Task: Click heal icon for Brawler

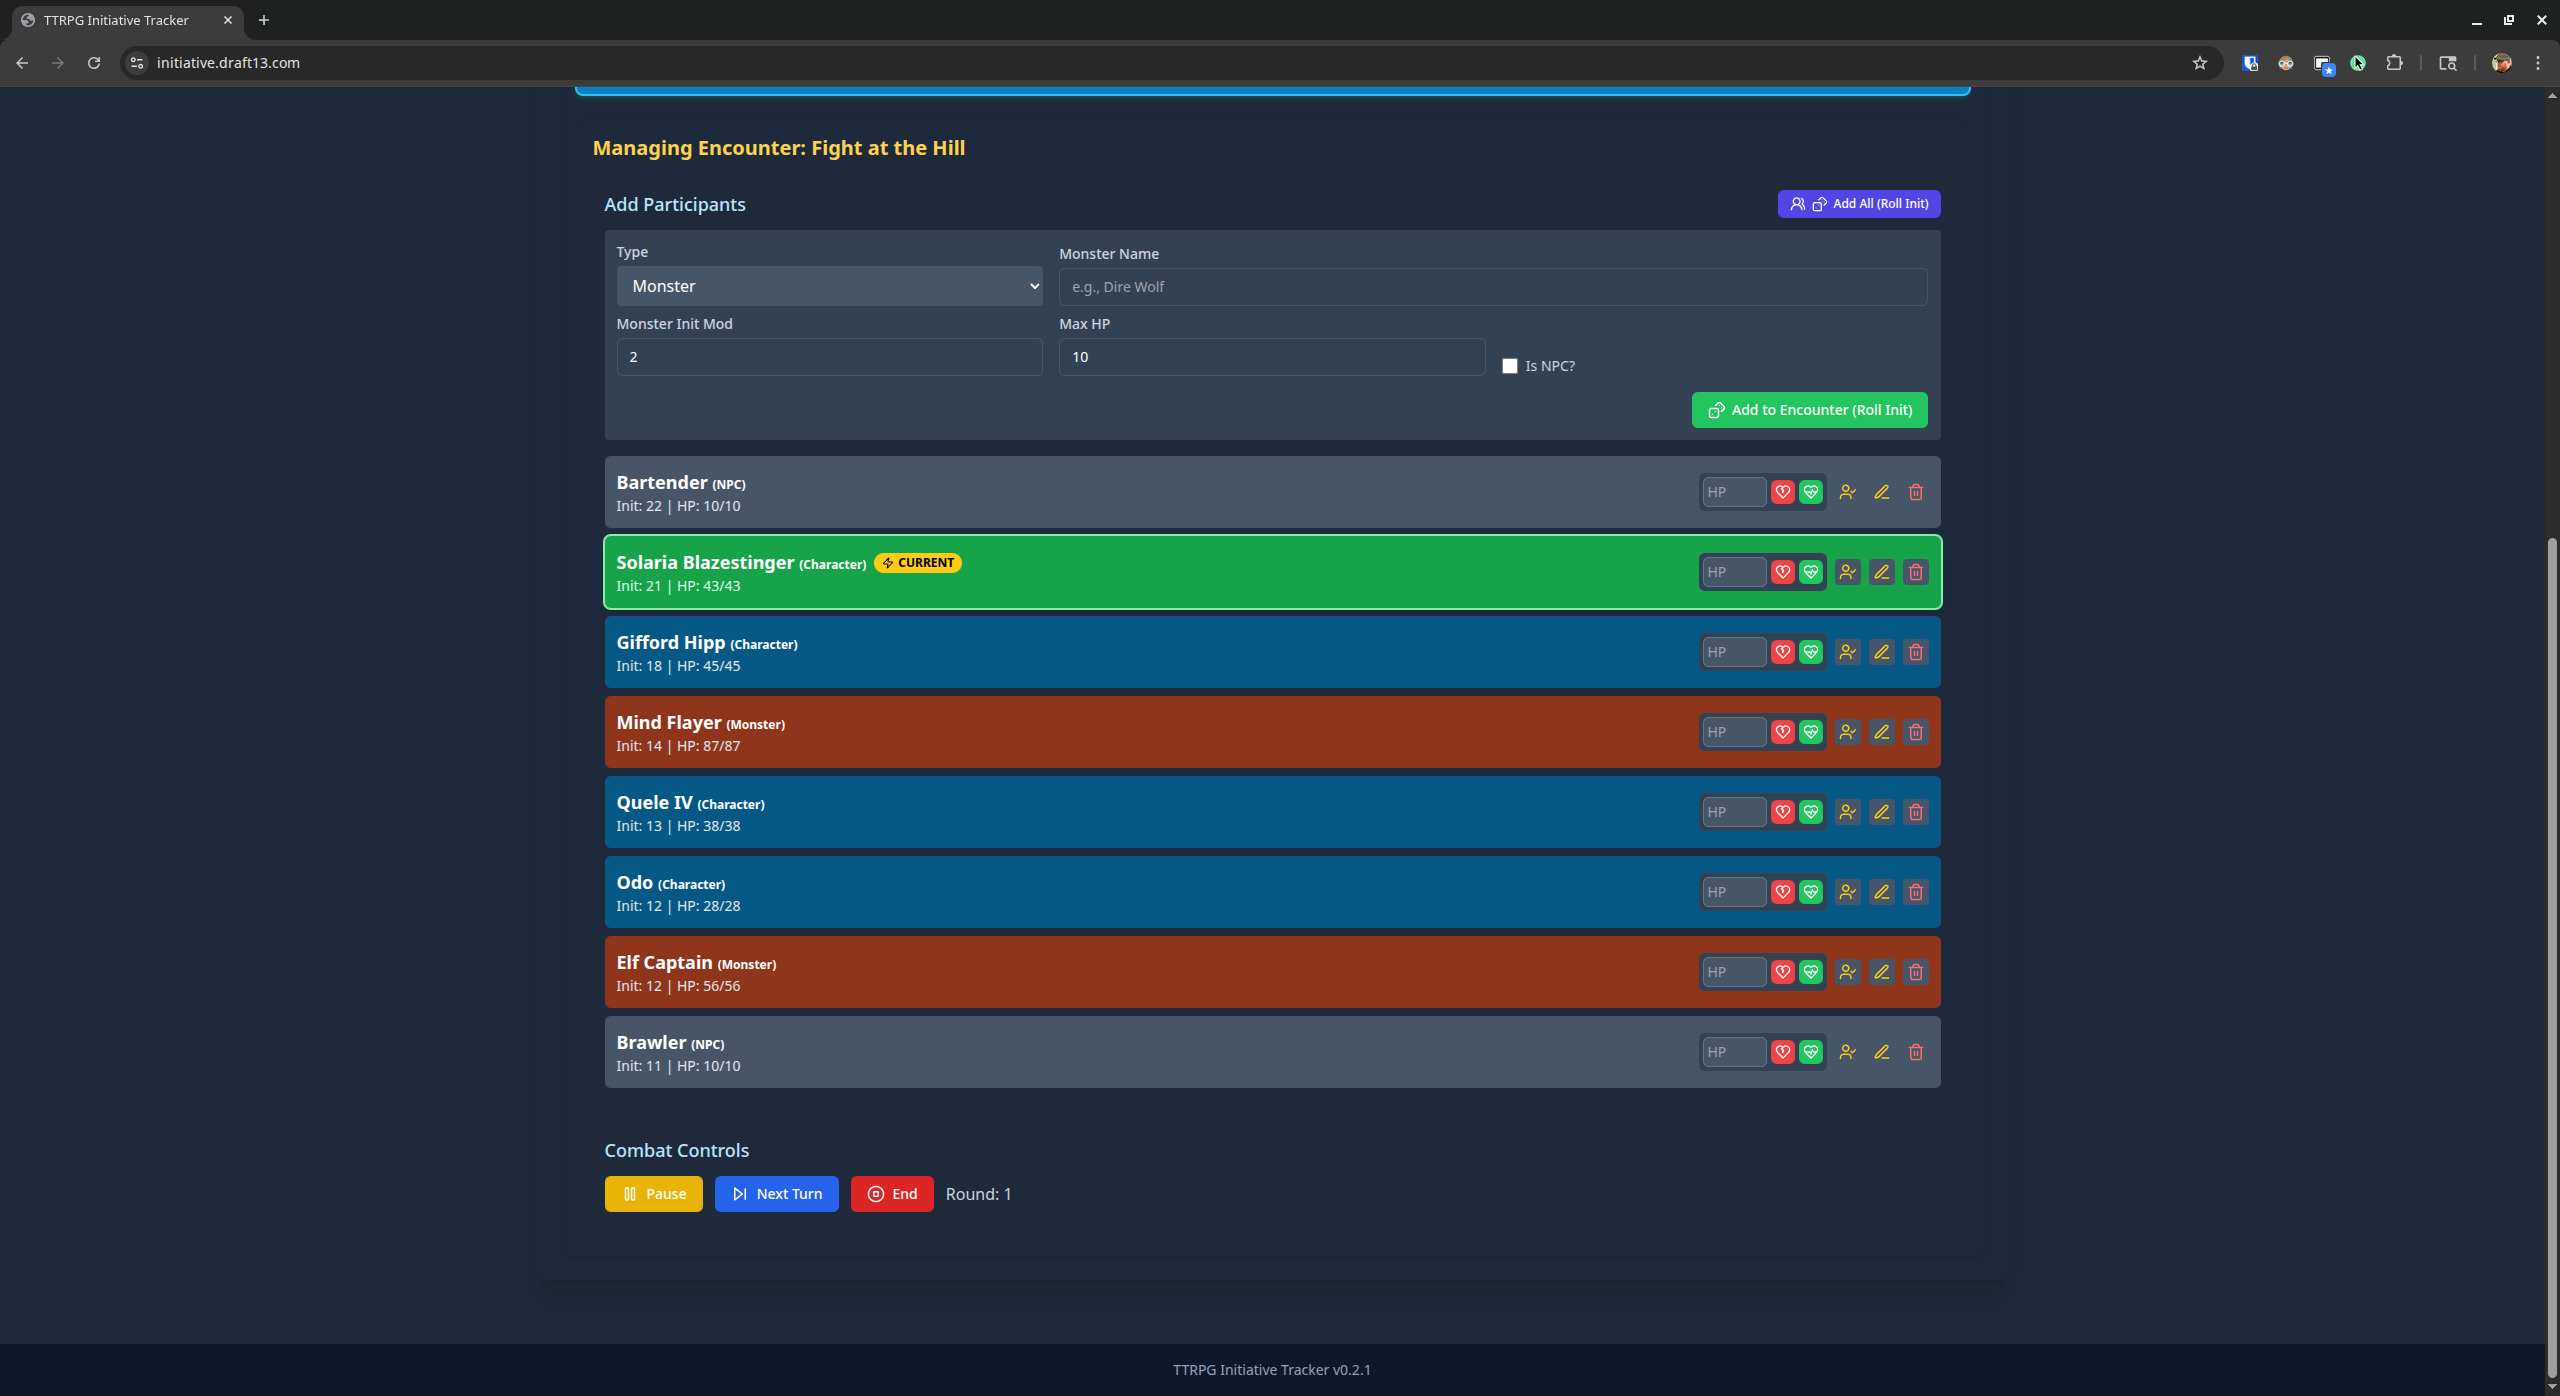Action: coord(1810,1052)
